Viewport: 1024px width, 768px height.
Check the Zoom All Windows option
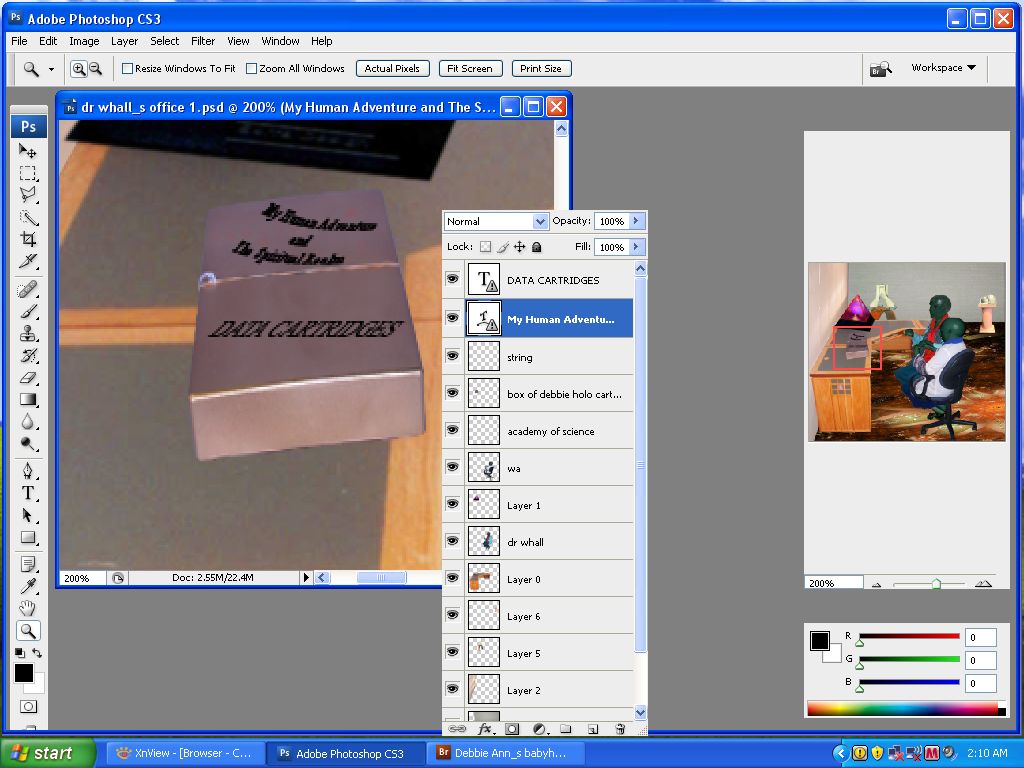click(252, 68)
